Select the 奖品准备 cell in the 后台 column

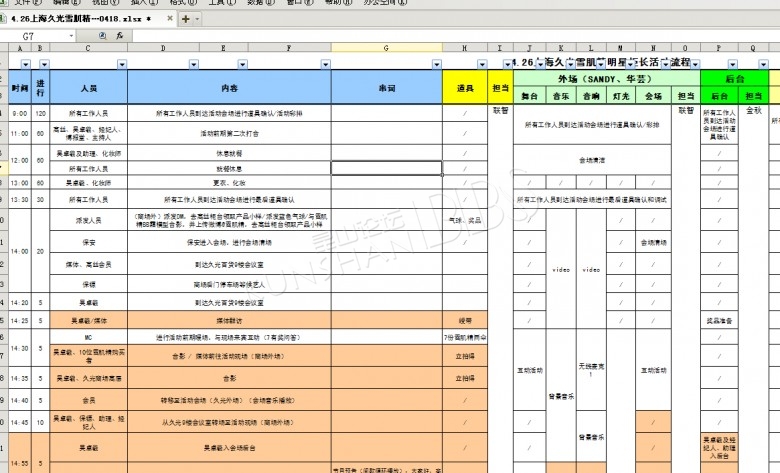719,321
